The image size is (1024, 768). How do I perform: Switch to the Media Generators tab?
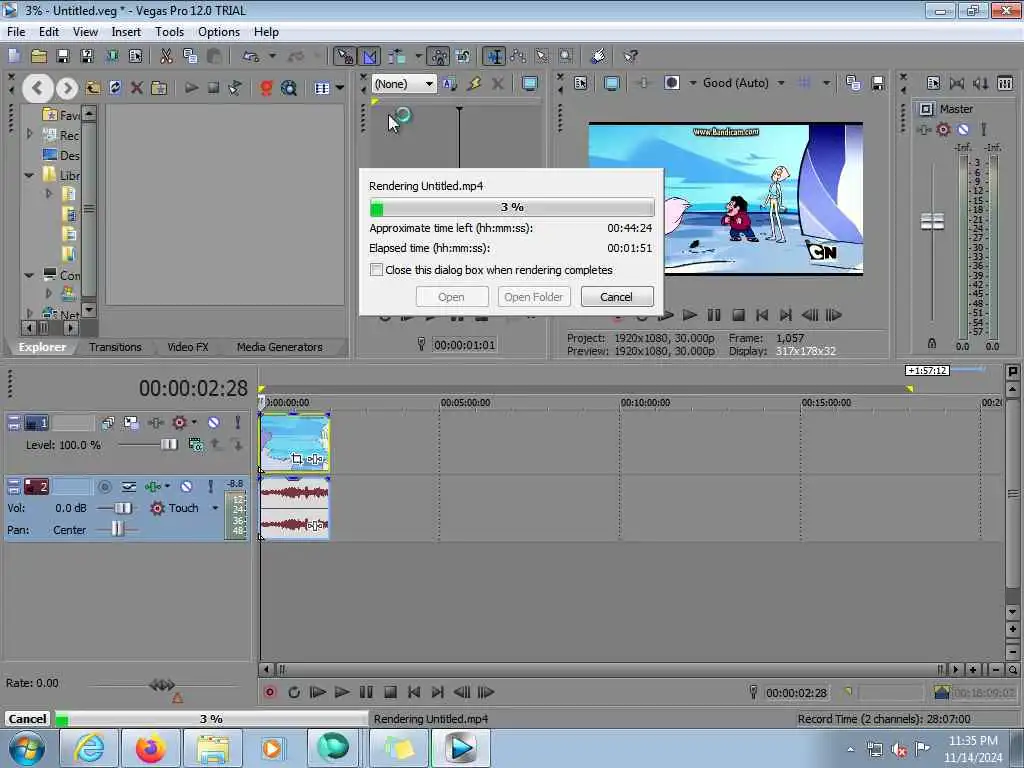coord(280,347)
